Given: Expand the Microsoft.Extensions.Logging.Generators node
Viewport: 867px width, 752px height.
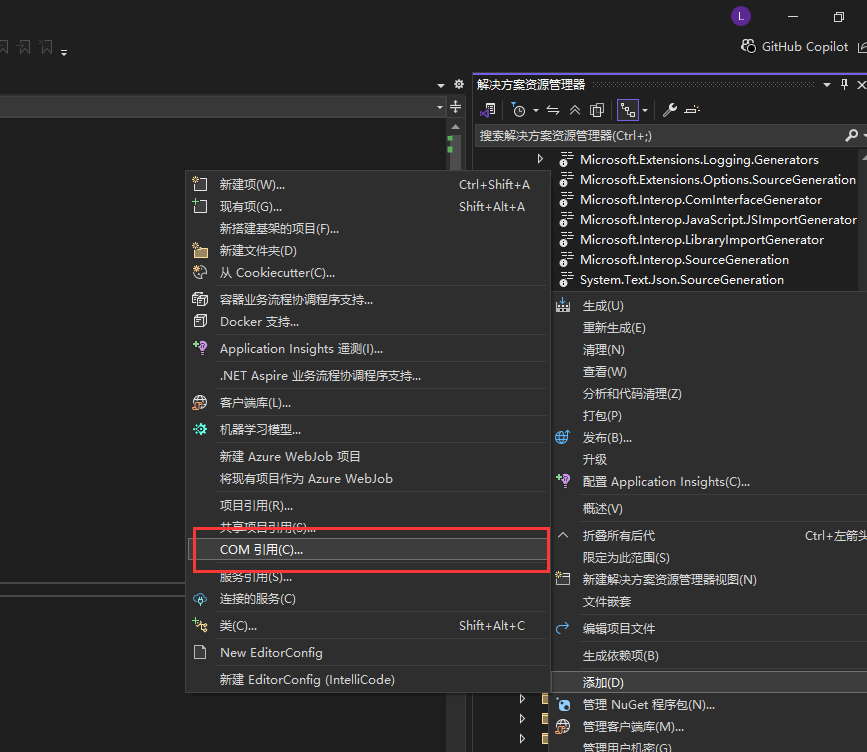Looking at the screenshot, I should pos(540,159).
